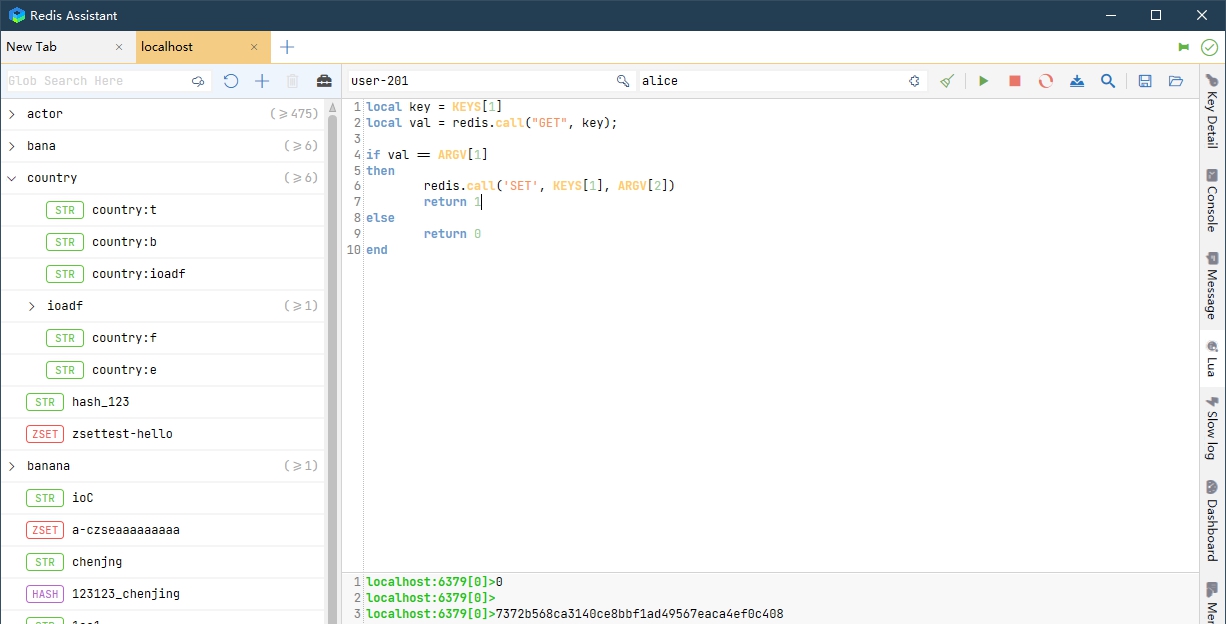Add a new key using the plus icon

point(262,80)
